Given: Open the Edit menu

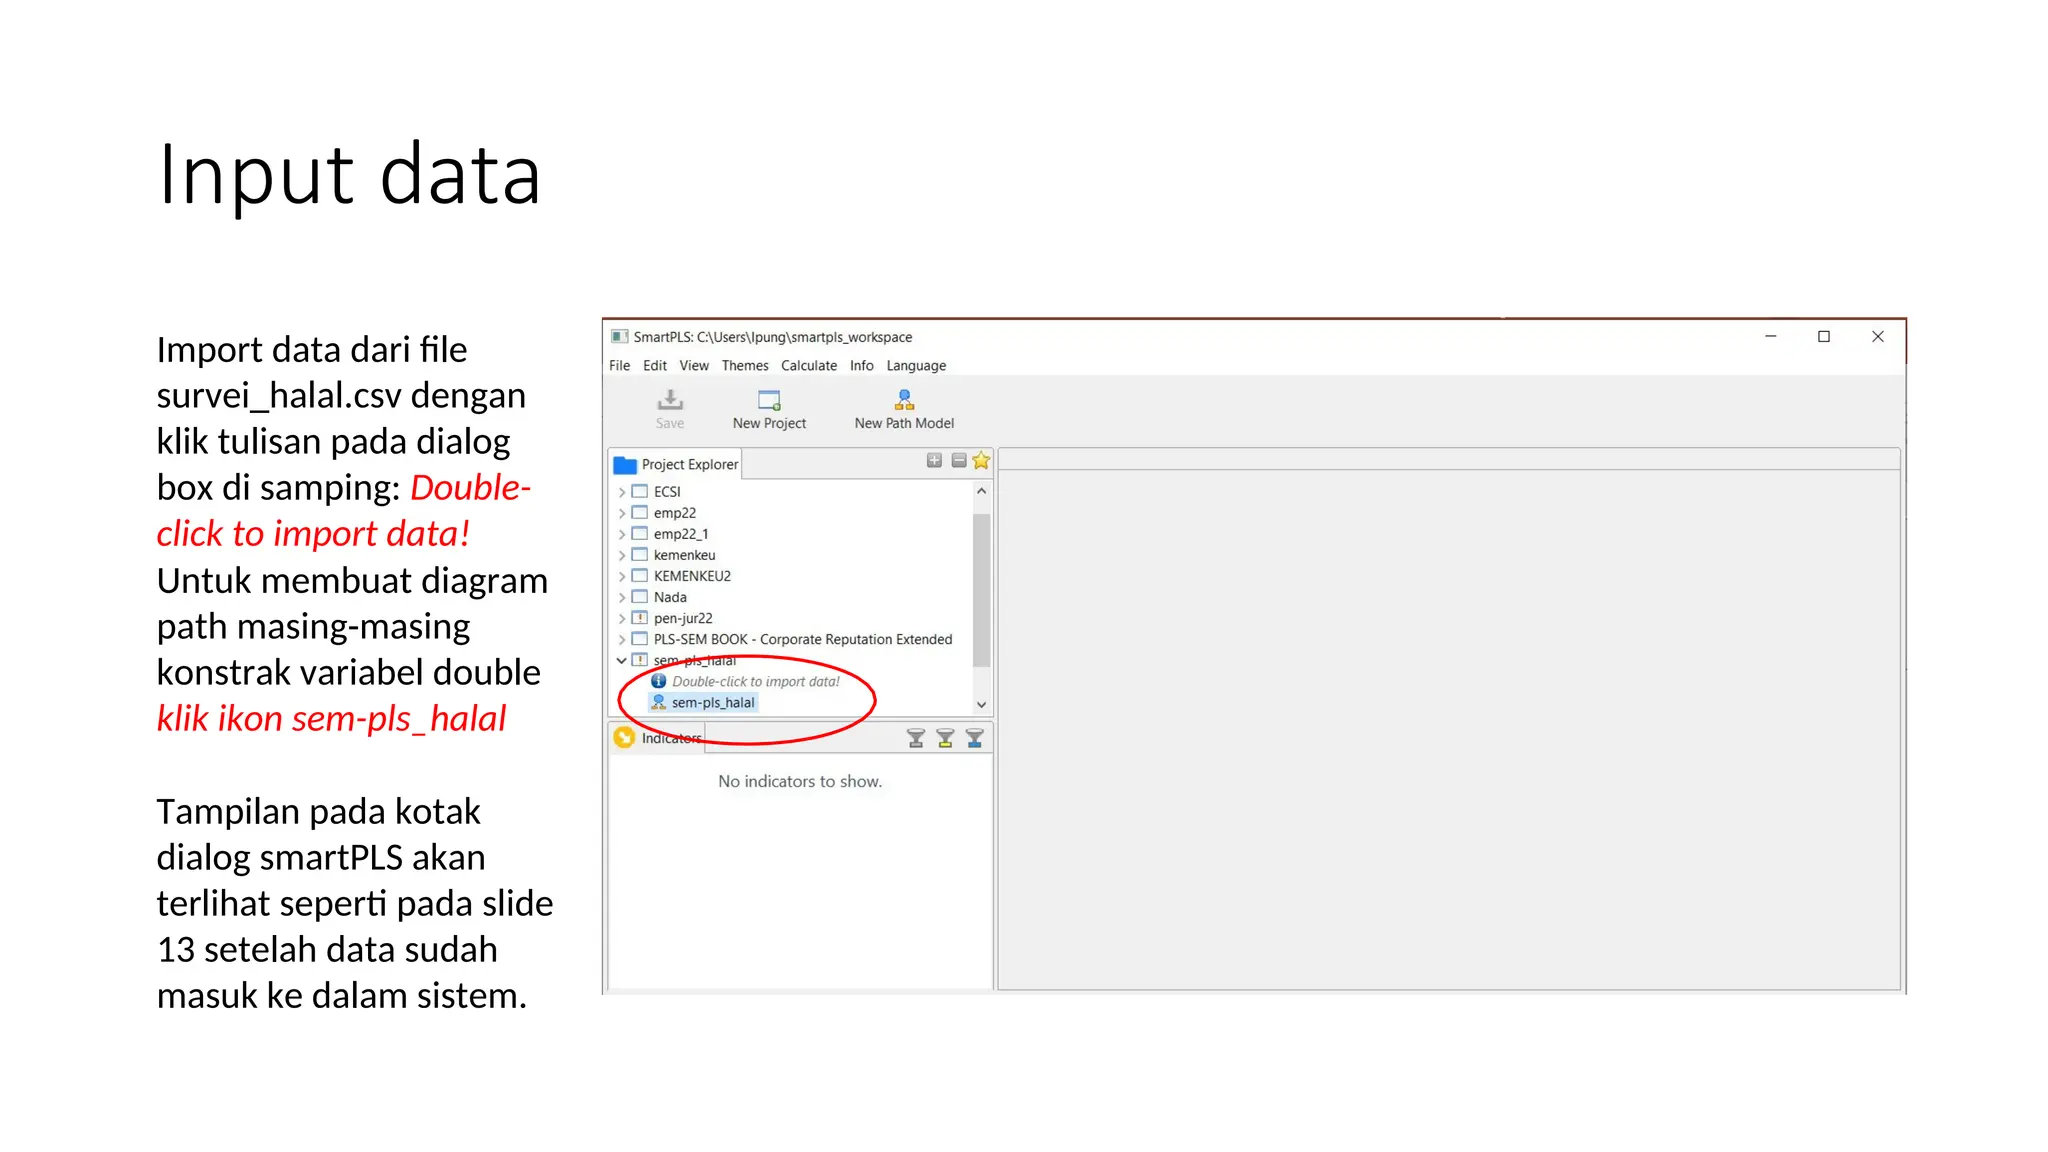Looking at the screenshot, I should click(655, 366).
